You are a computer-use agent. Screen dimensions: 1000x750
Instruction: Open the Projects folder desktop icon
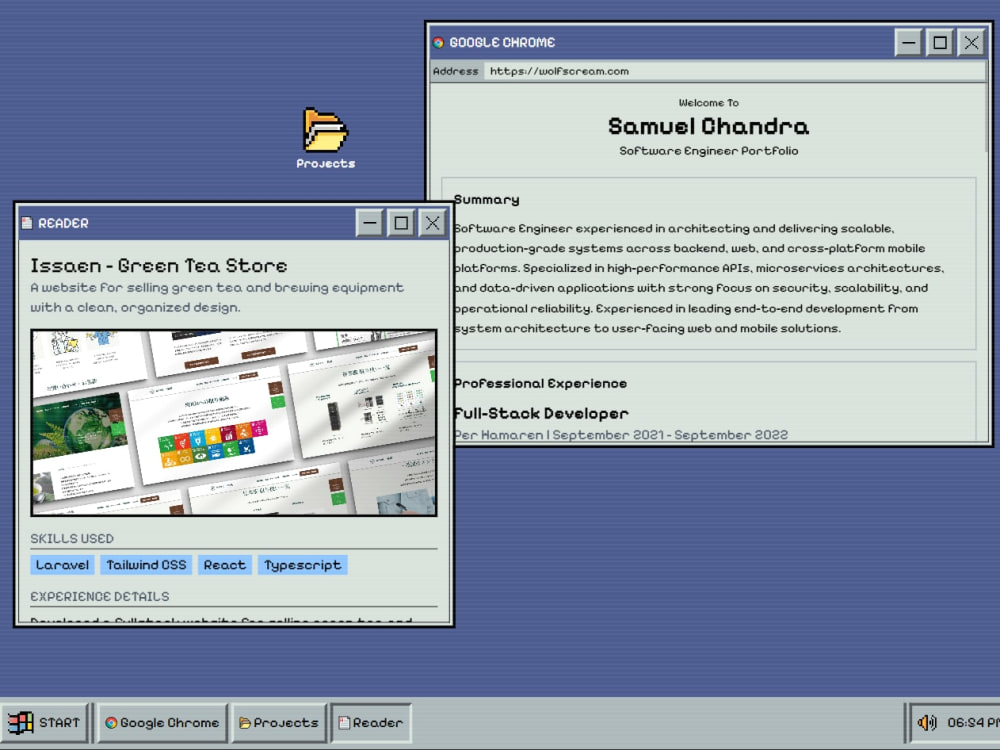pos(325,138)
